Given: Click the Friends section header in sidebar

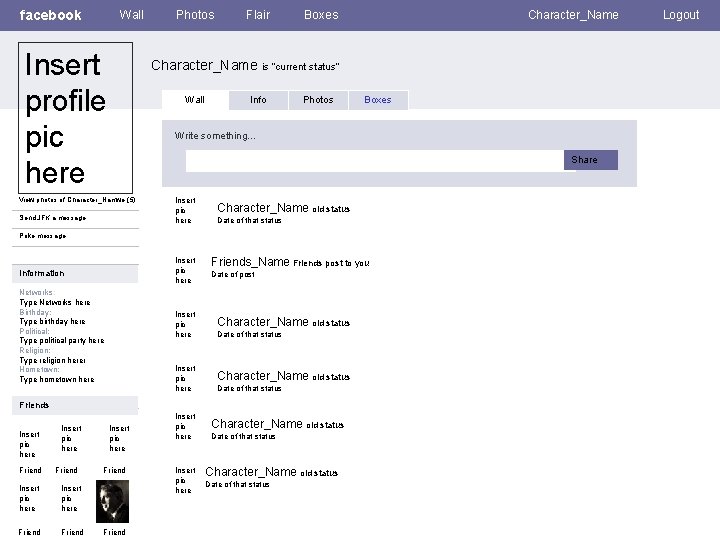Looking at the screenshot, I should coord(75,405).
